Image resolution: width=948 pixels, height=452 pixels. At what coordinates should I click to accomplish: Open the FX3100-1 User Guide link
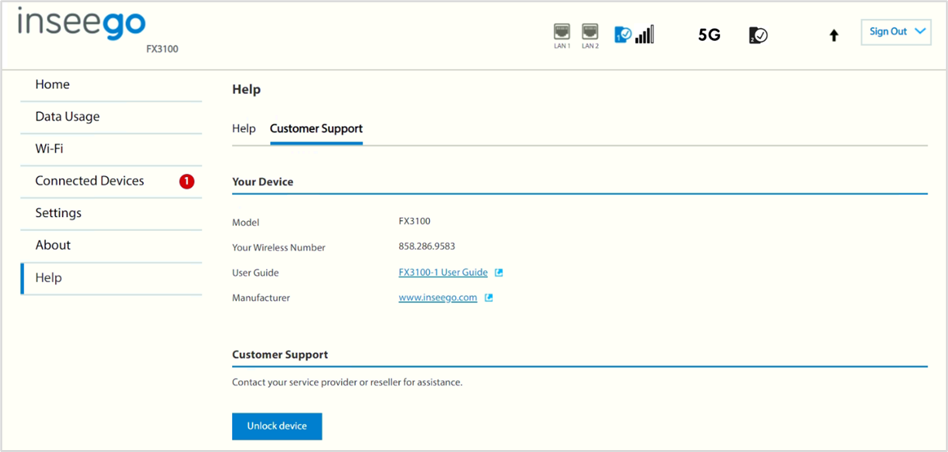[x=443, y=273]
